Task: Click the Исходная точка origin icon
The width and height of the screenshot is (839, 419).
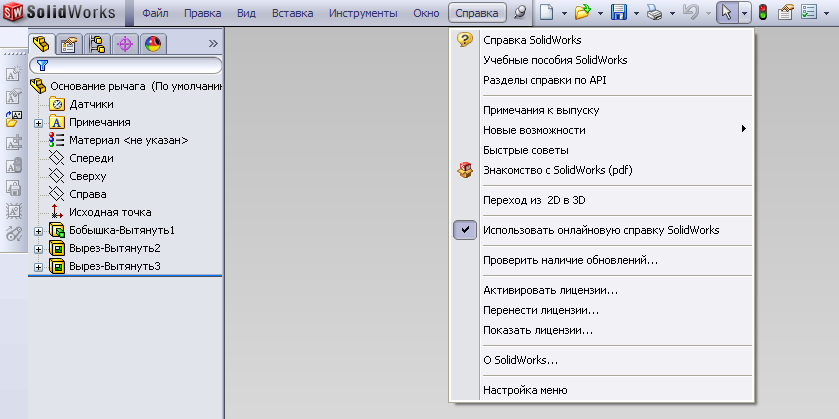Action: tap(57, 212)
